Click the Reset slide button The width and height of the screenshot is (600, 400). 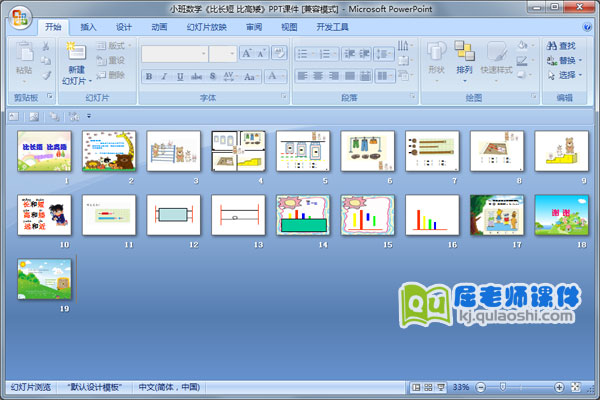pyautogui.click(x=111, y=60)
